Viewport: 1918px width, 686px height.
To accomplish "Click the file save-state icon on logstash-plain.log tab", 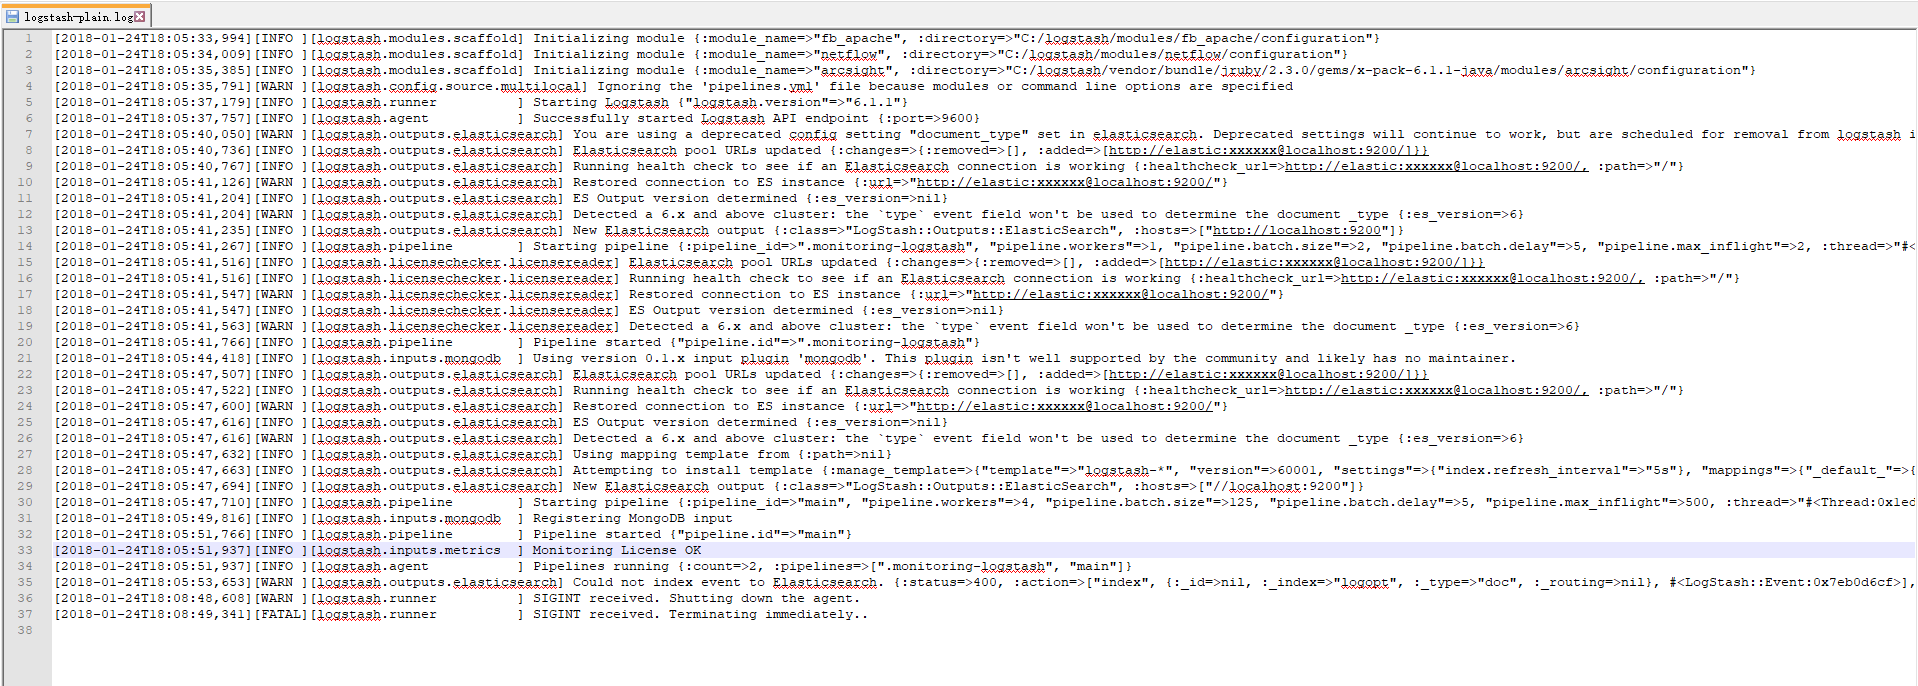I will point(12,17).
